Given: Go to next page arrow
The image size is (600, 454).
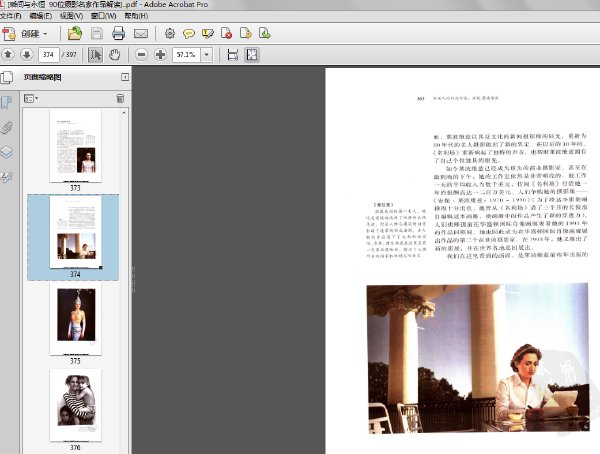Looking at the screenshot, I should [27, 55].
